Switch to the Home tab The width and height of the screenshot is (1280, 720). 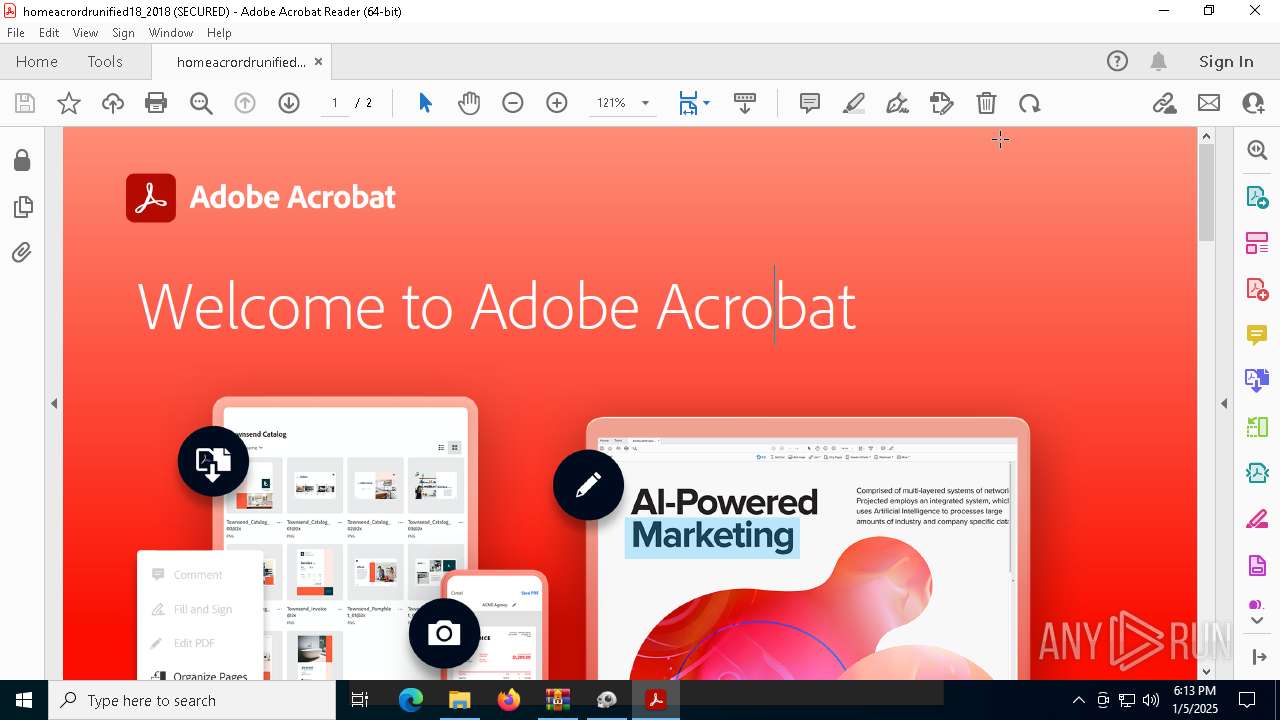click(x=37, y=61)
